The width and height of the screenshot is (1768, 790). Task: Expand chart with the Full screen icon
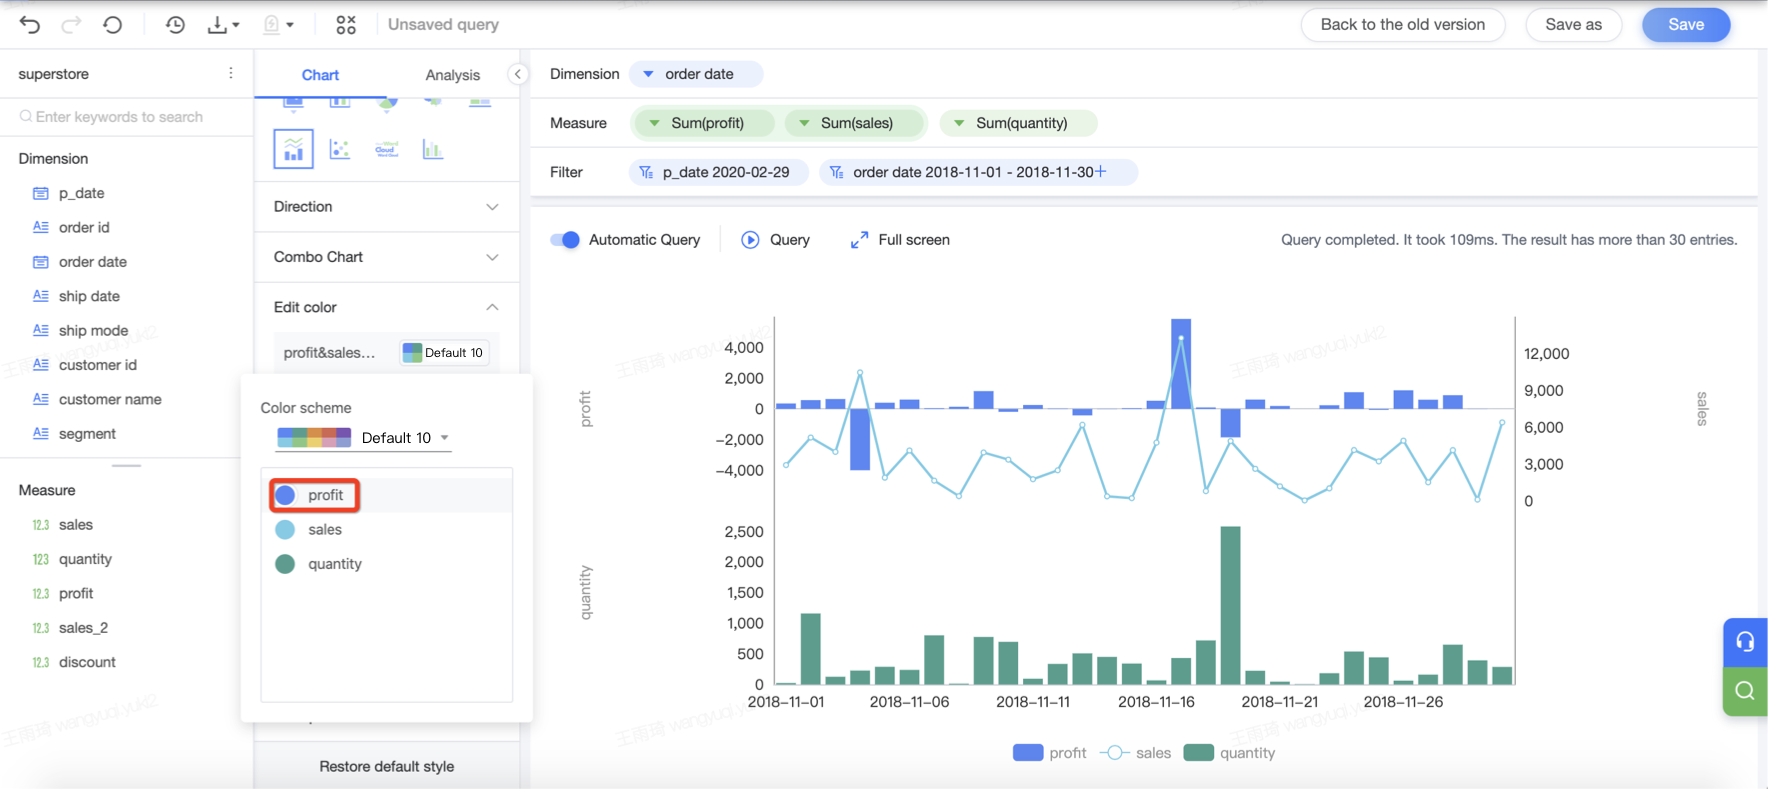pos(859,240)
